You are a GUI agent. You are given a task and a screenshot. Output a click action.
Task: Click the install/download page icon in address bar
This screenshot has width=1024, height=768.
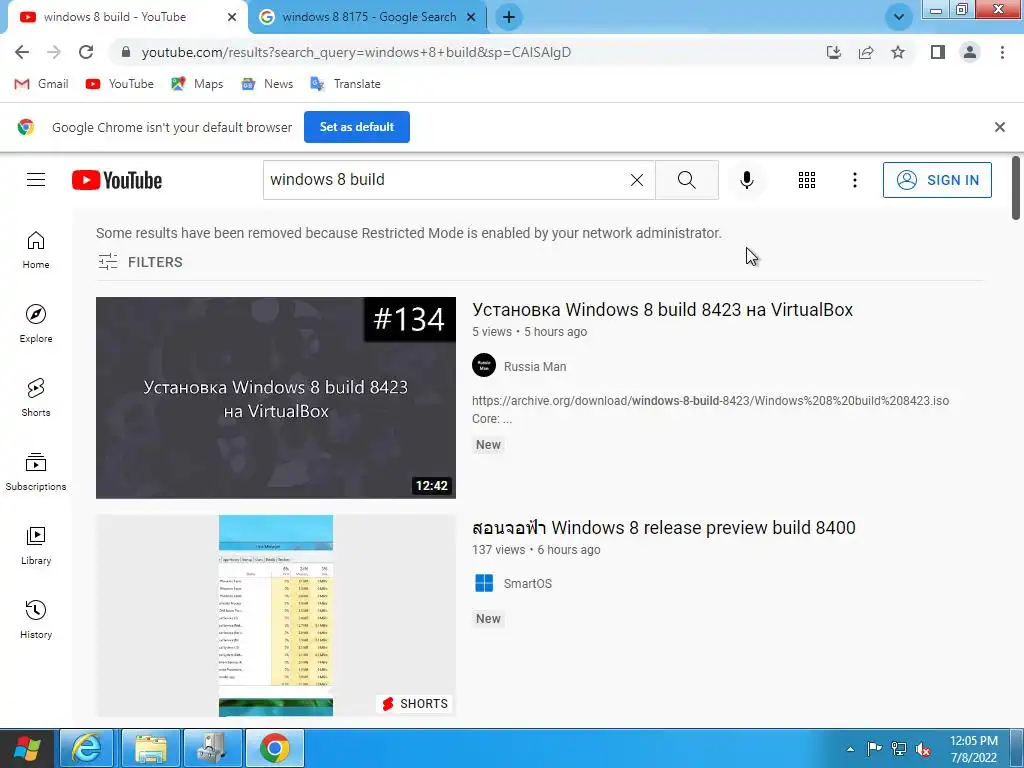click(x=834, y=52)
